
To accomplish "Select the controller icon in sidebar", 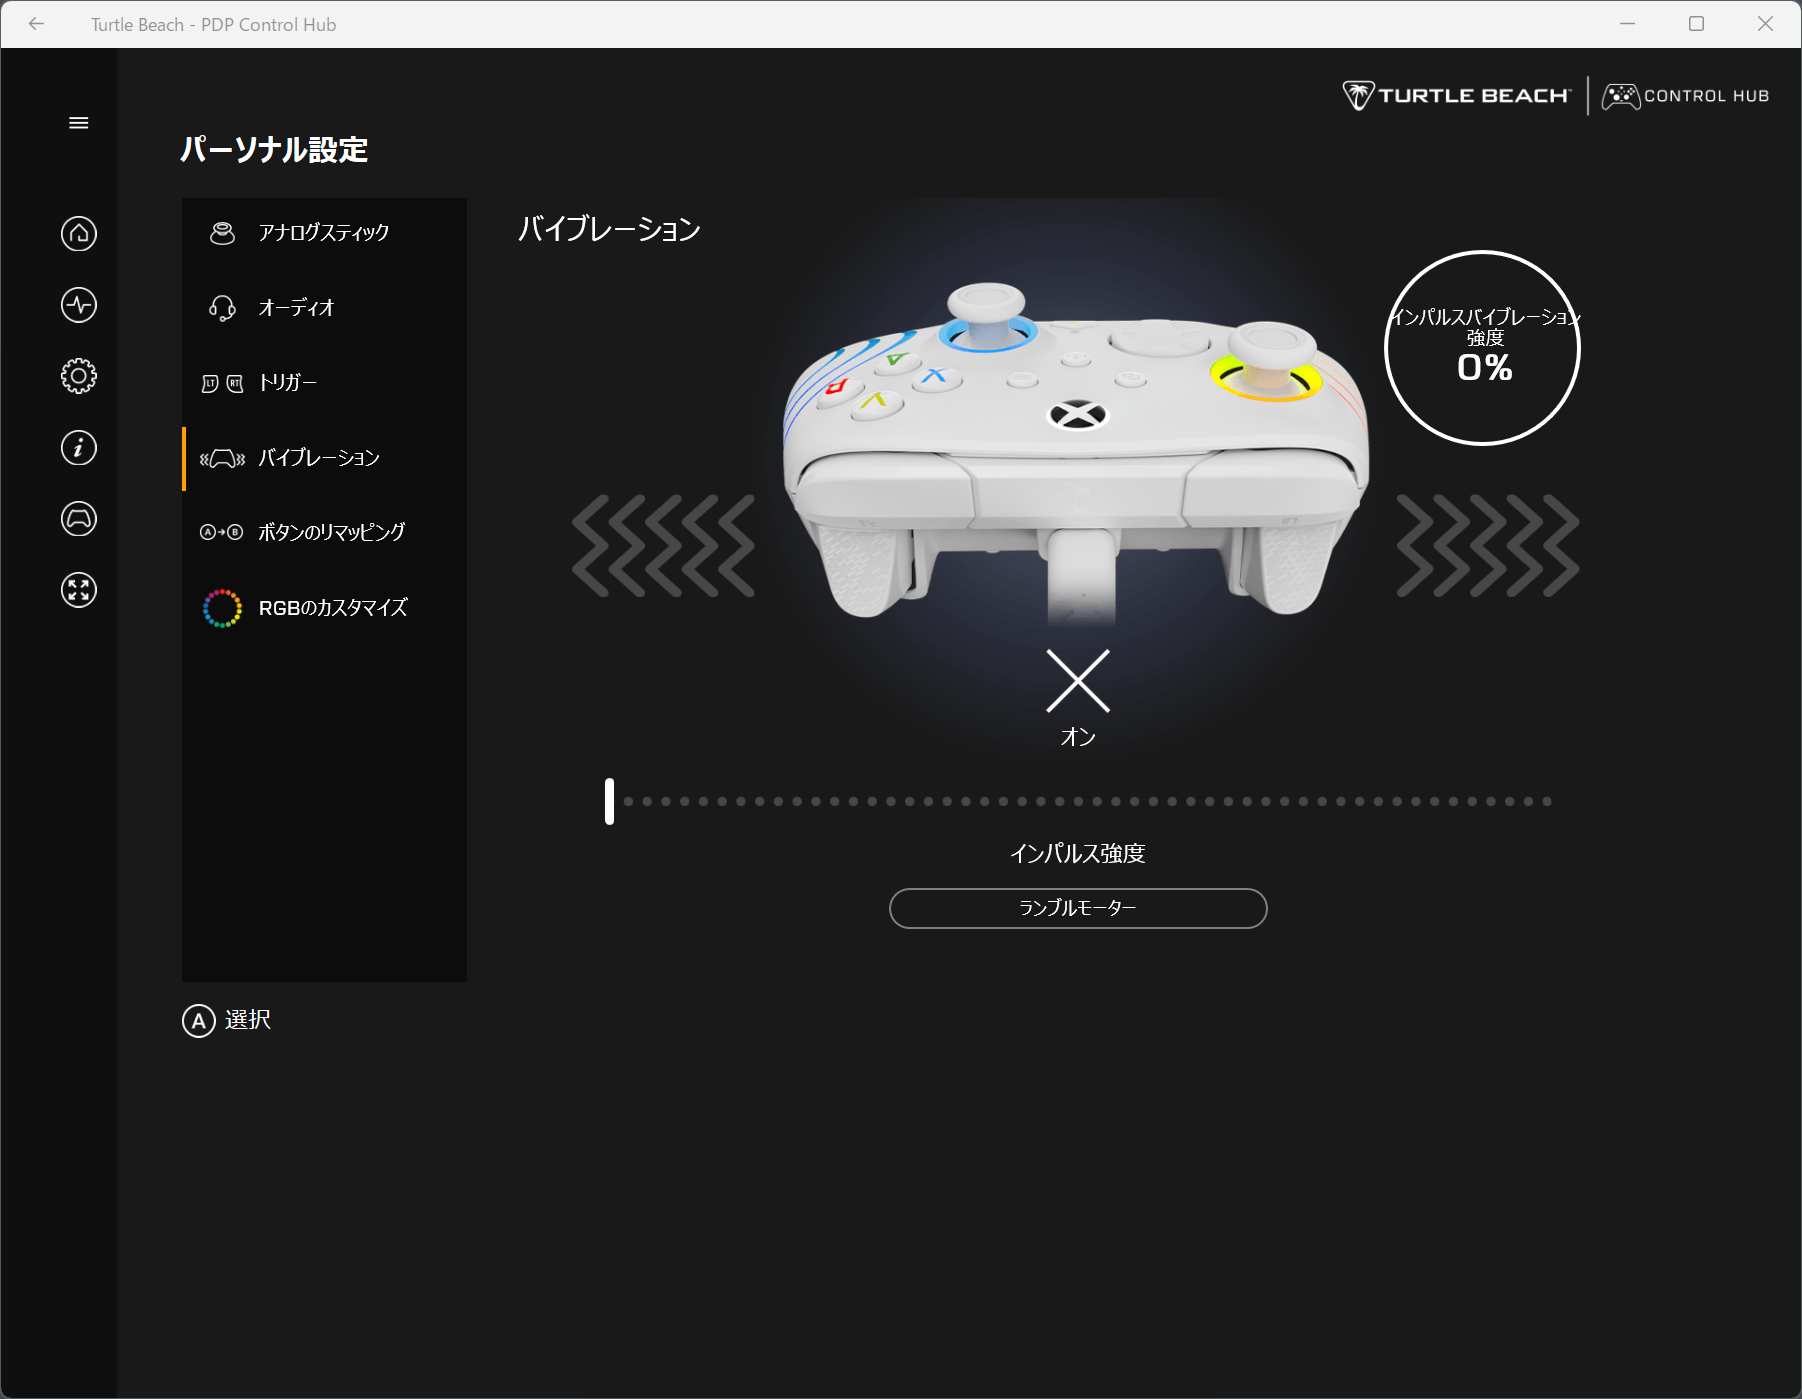I will click(x=78, y=519).
